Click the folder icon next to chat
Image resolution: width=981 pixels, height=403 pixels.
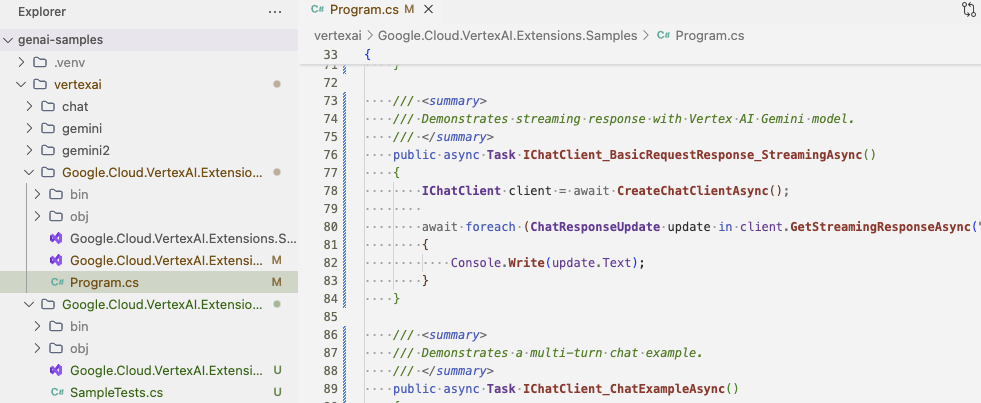point(48,106)
